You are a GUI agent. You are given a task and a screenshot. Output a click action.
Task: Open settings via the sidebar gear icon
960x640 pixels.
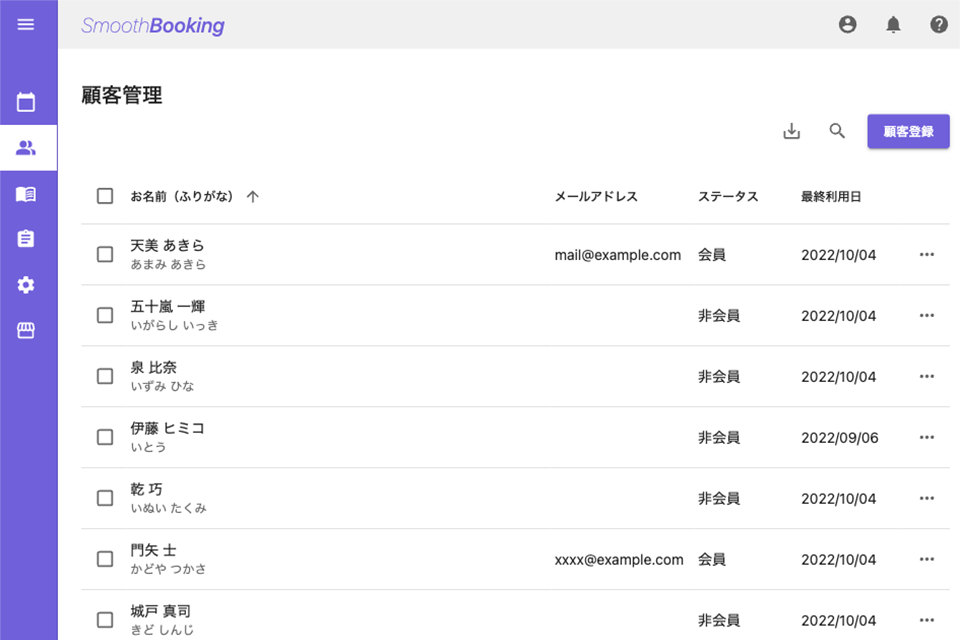(26, 285)
